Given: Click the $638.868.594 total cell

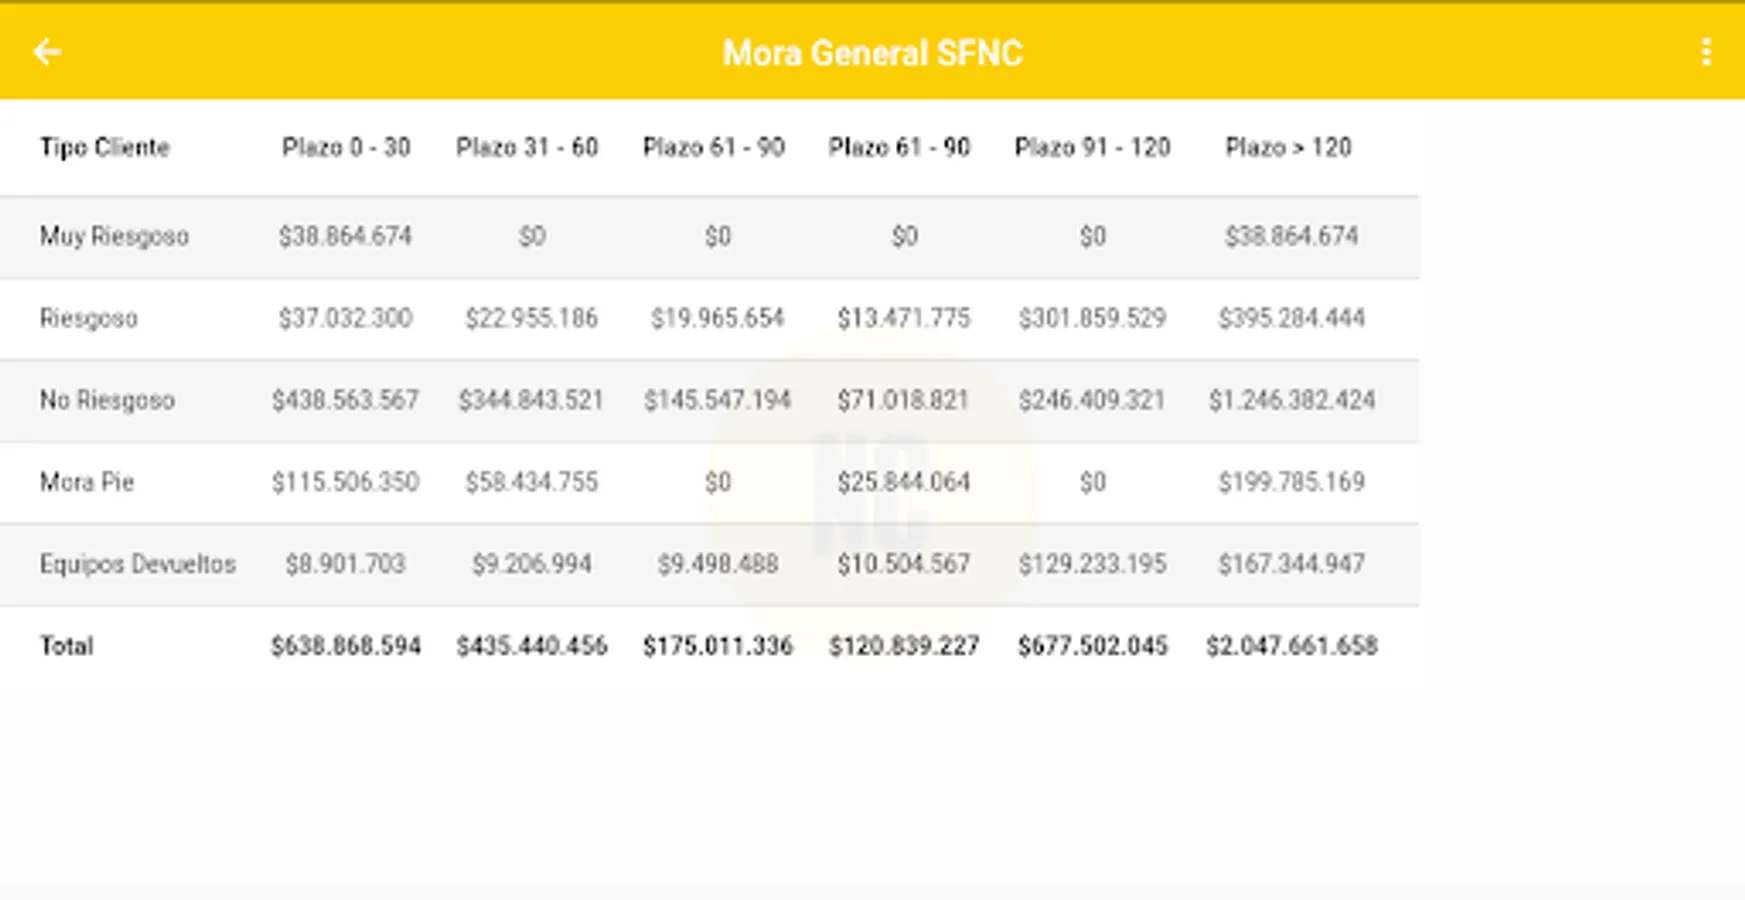Looking at the screenshot, I should [346, 647].
